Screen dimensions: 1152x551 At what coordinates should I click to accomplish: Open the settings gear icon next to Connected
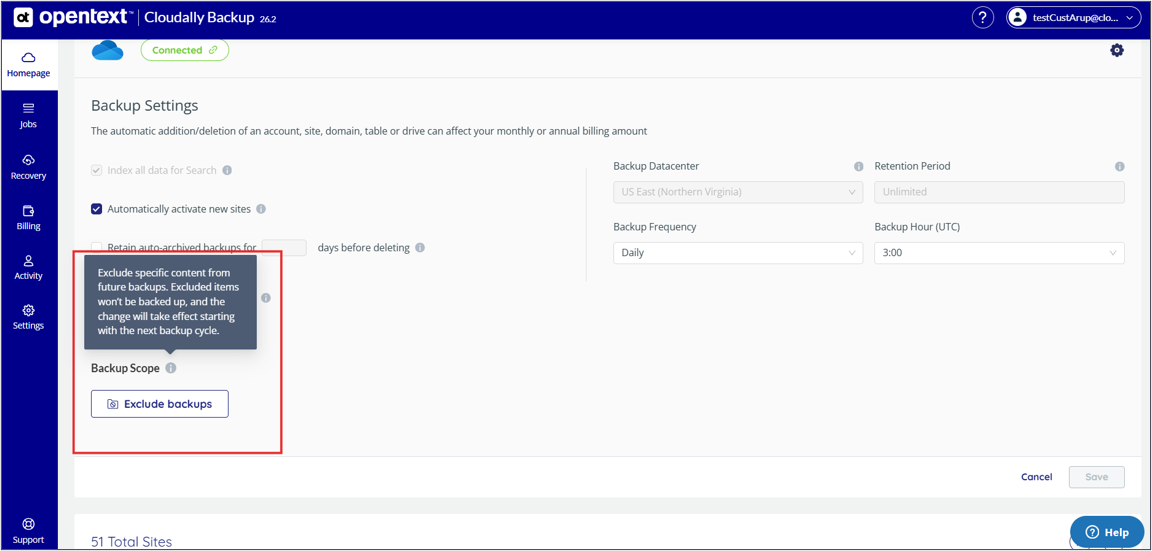coord(1117,50)
